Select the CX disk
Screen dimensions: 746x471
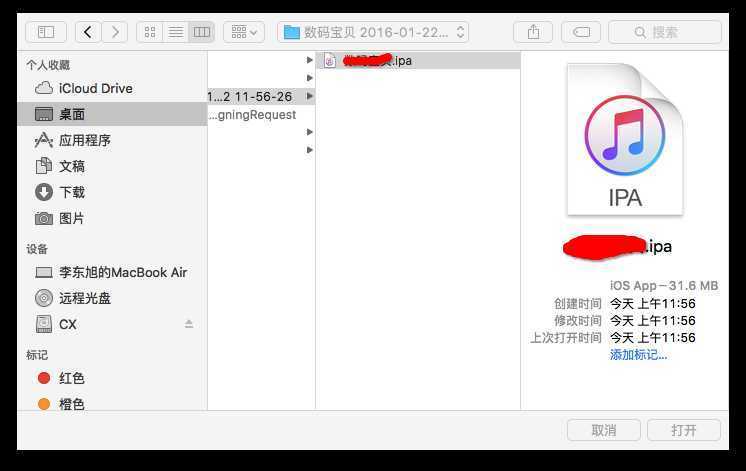click(x=112, y=324)
